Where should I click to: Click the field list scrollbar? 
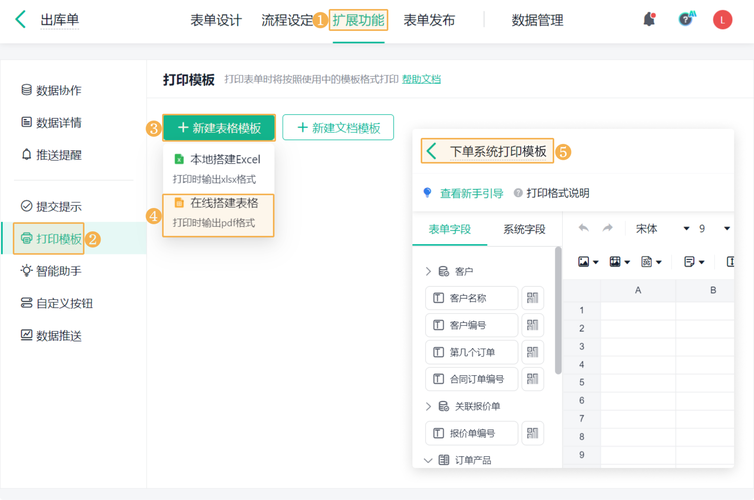(x=558, y=311)
